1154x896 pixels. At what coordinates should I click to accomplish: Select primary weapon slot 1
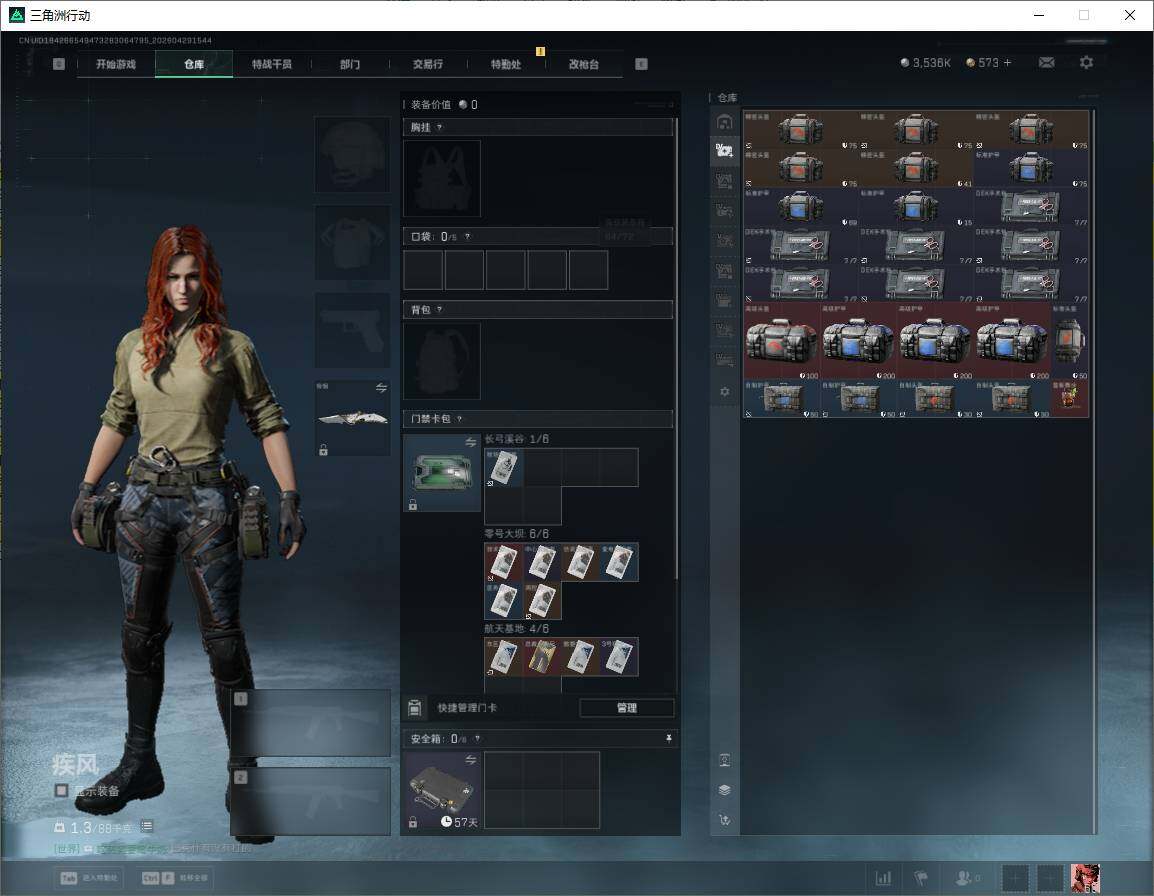tap(311, 722)
